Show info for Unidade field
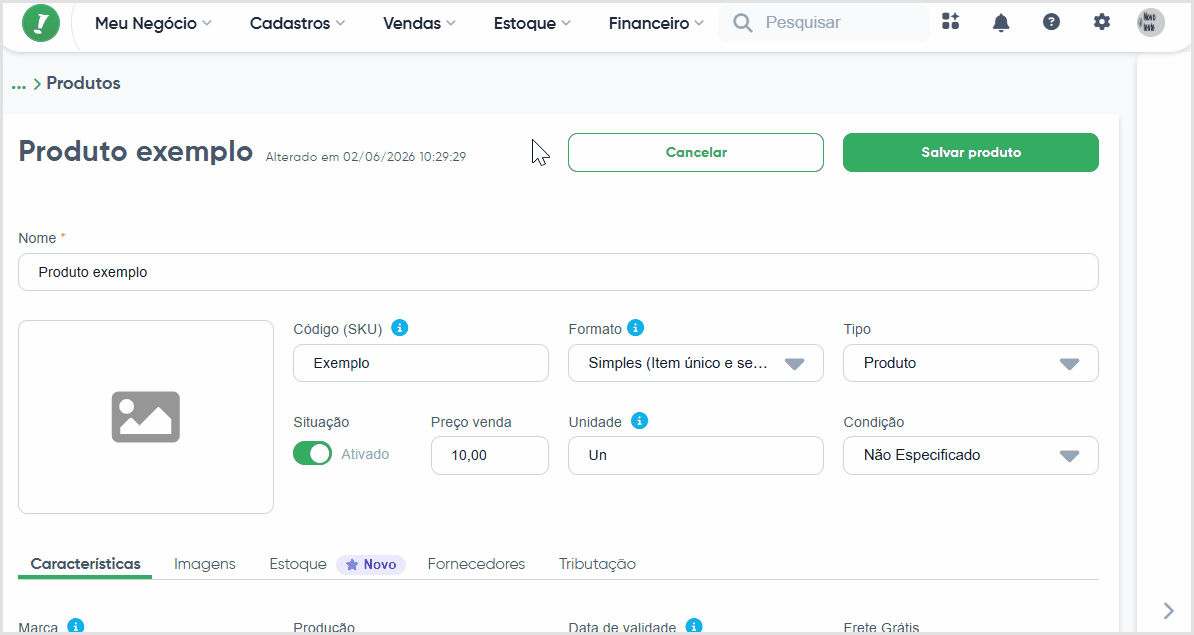Image resolution: width=1194 pixels, height=635 pixels. tap(639, 420)
